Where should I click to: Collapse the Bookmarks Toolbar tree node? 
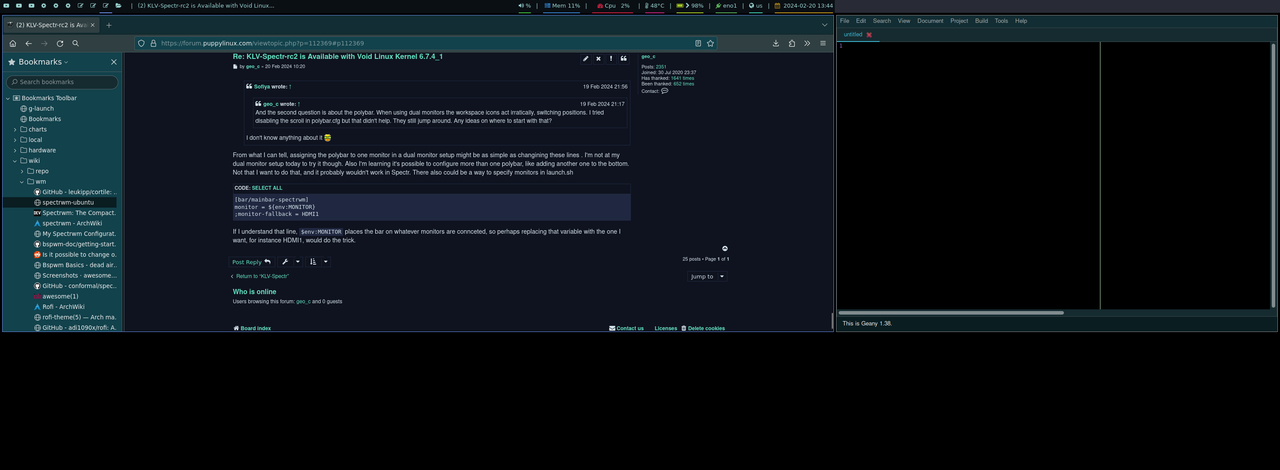[8, 98]
